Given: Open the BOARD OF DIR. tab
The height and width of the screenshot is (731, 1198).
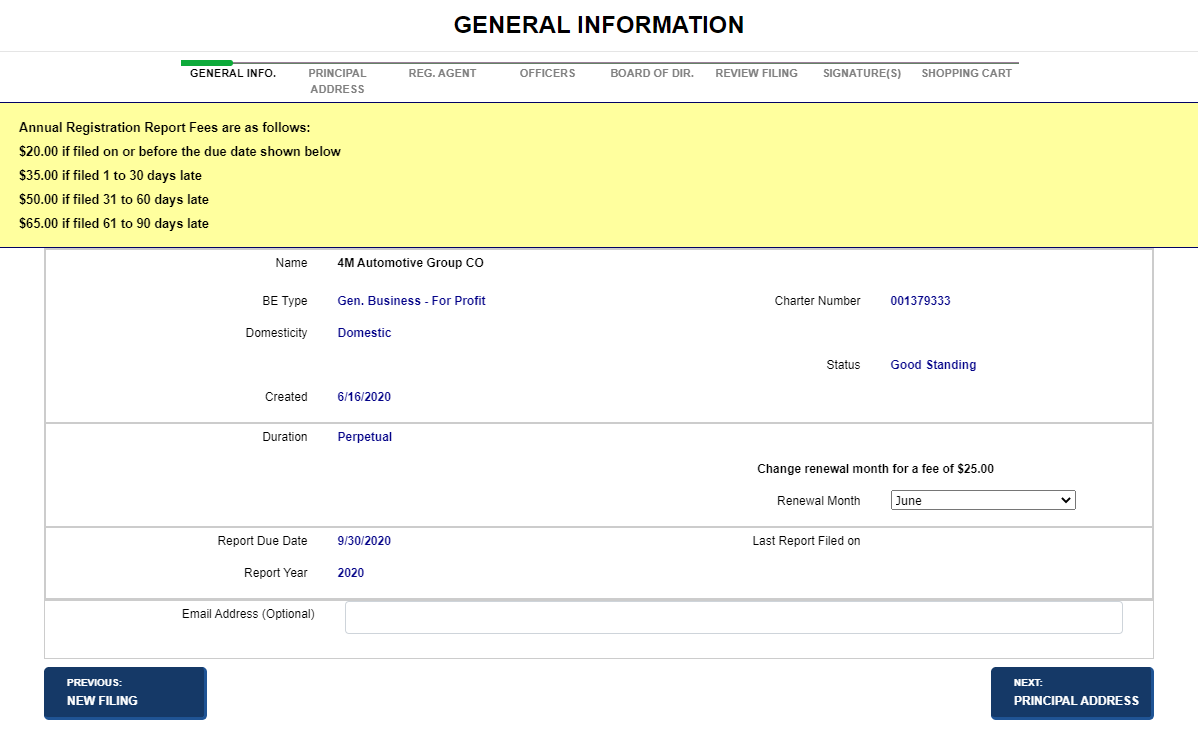Looking at the screenshot, I should tap(651, 72).
